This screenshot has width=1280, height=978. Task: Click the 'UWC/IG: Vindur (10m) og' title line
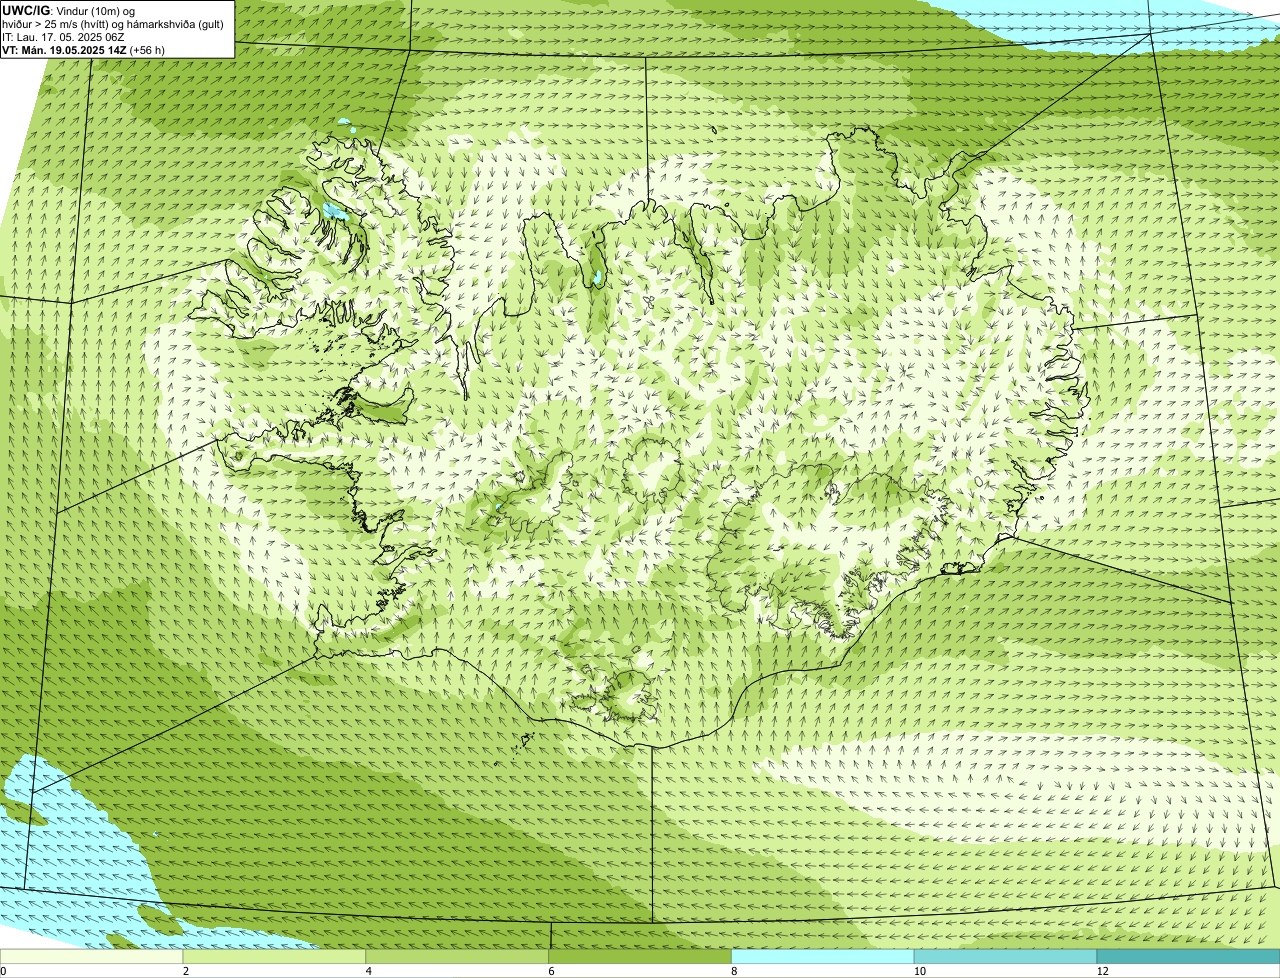click(68, 10)
